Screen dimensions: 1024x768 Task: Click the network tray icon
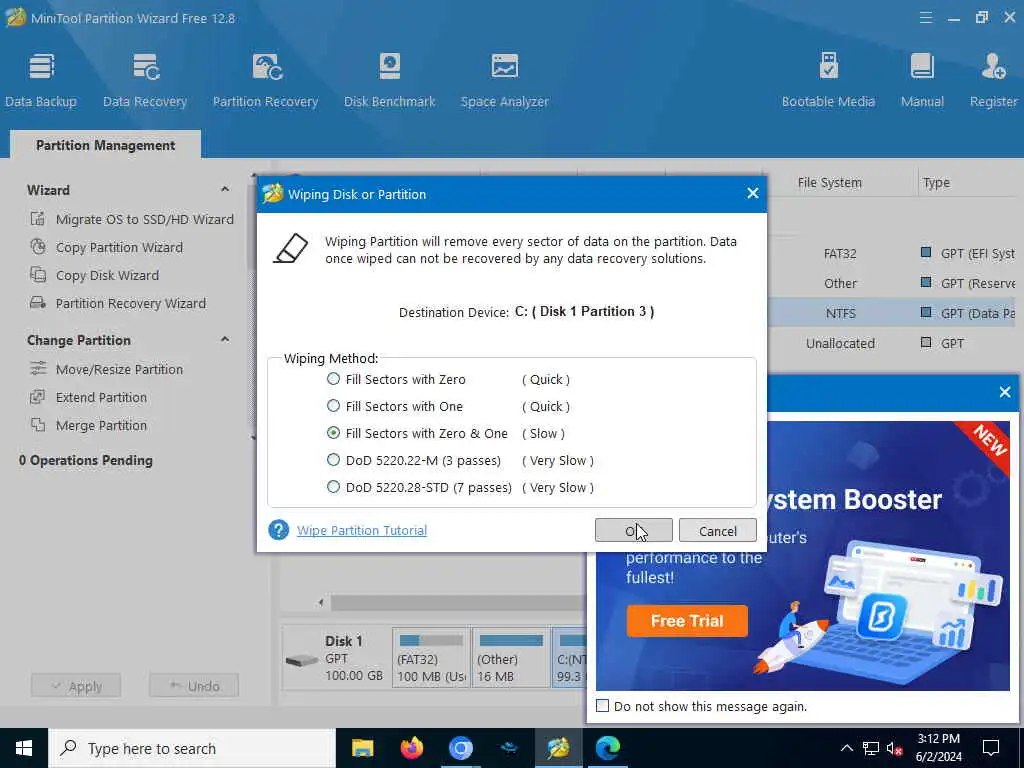(871, 748)
